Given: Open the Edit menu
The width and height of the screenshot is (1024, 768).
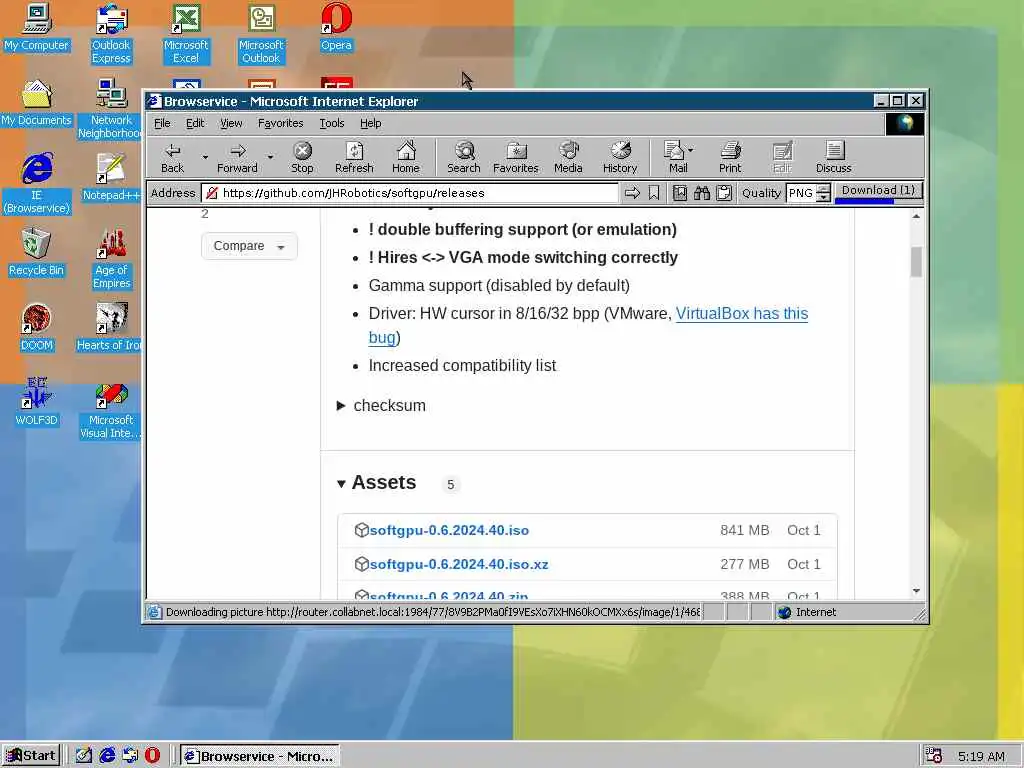Looking at the screenshot, I should click(195, 123).
